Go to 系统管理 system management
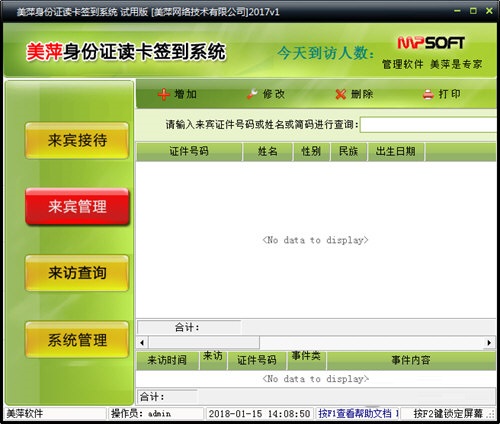500x424 pixels. (x=77, y=340)
